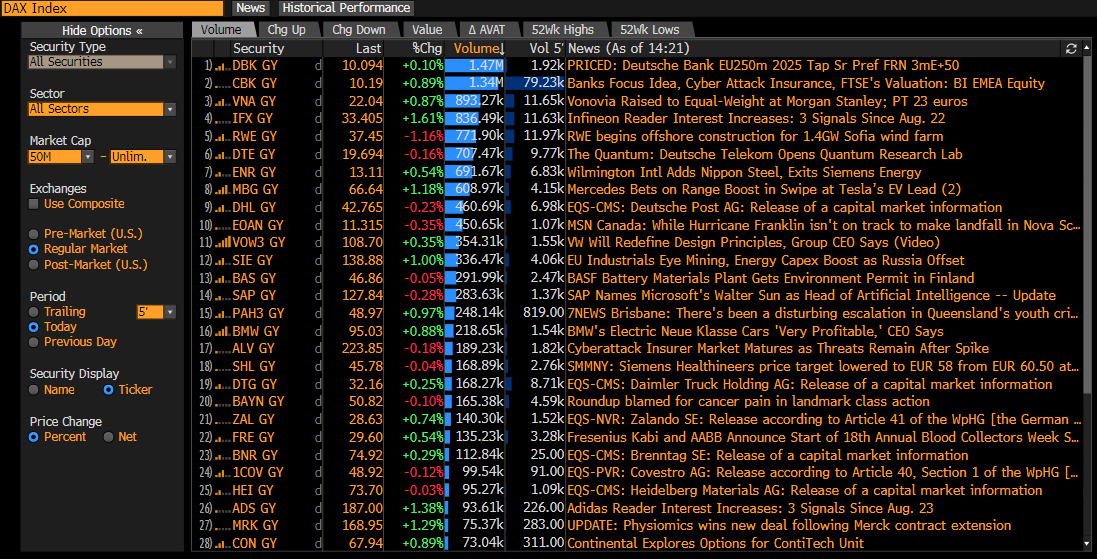Click the bar chart icon beside ADS GY
Viewport: 1097px width, 559px height.
coord(222,508)
